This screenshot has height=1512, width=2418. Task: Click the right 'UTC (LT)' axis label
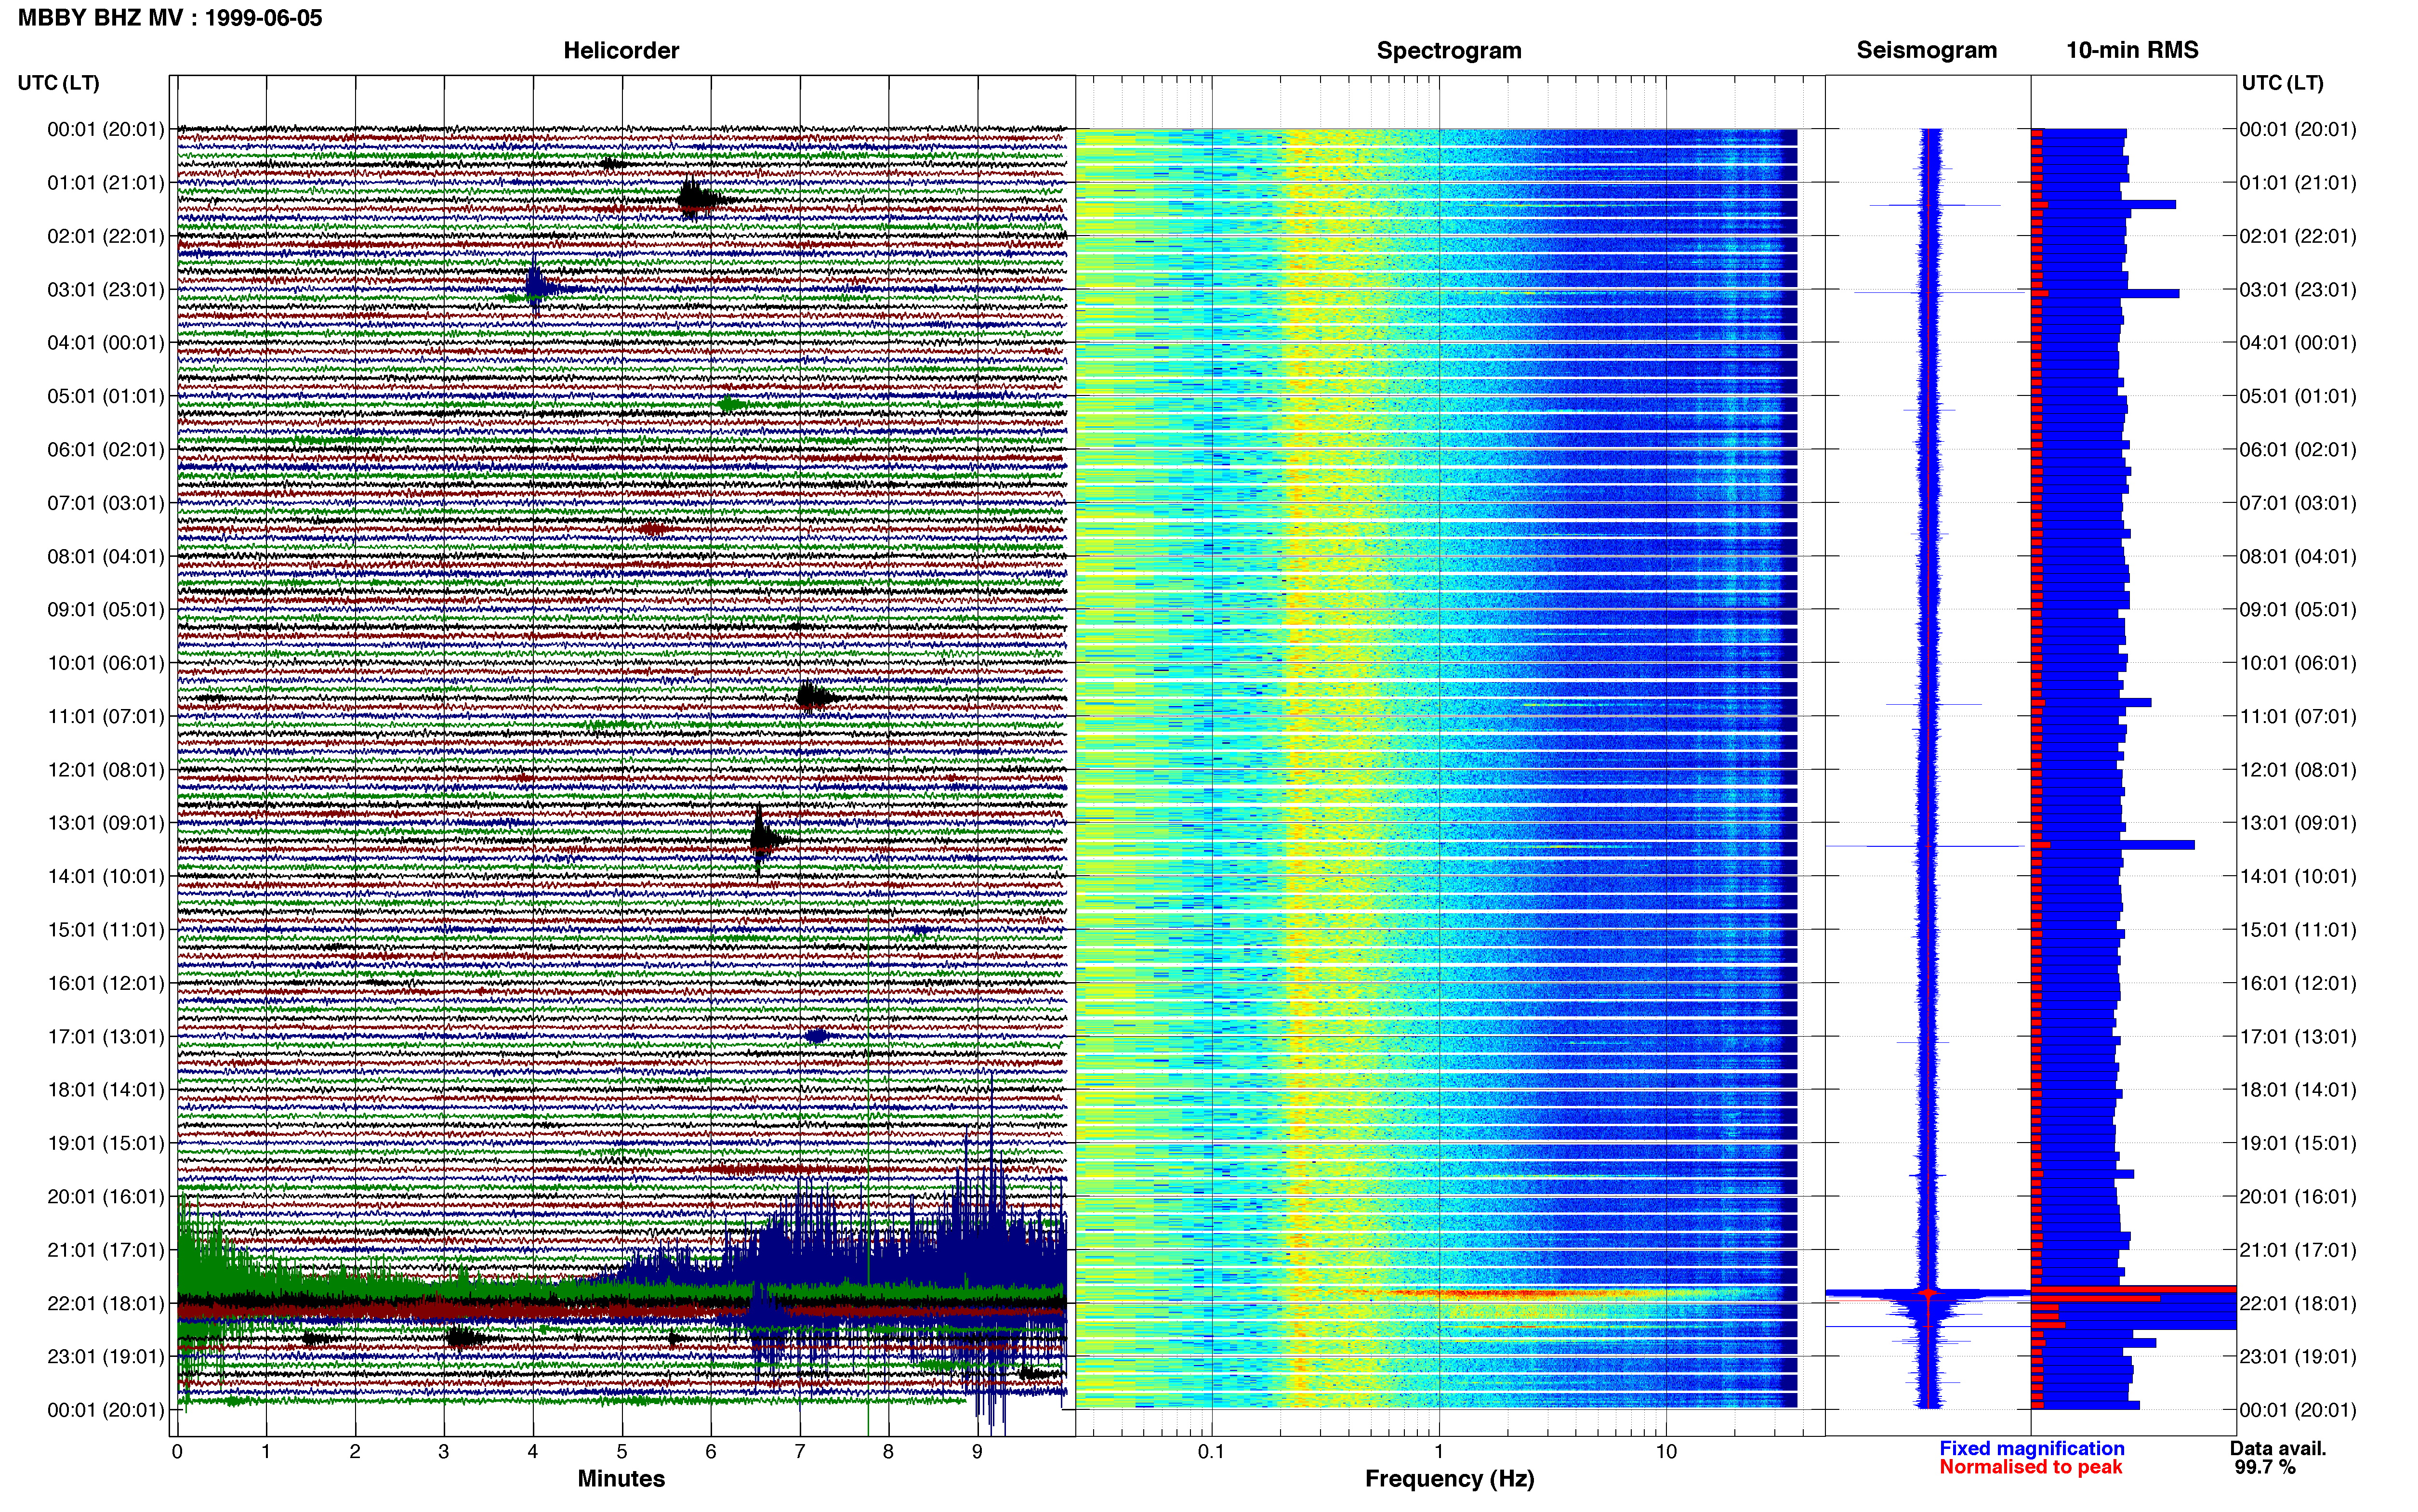point(2283,83)
